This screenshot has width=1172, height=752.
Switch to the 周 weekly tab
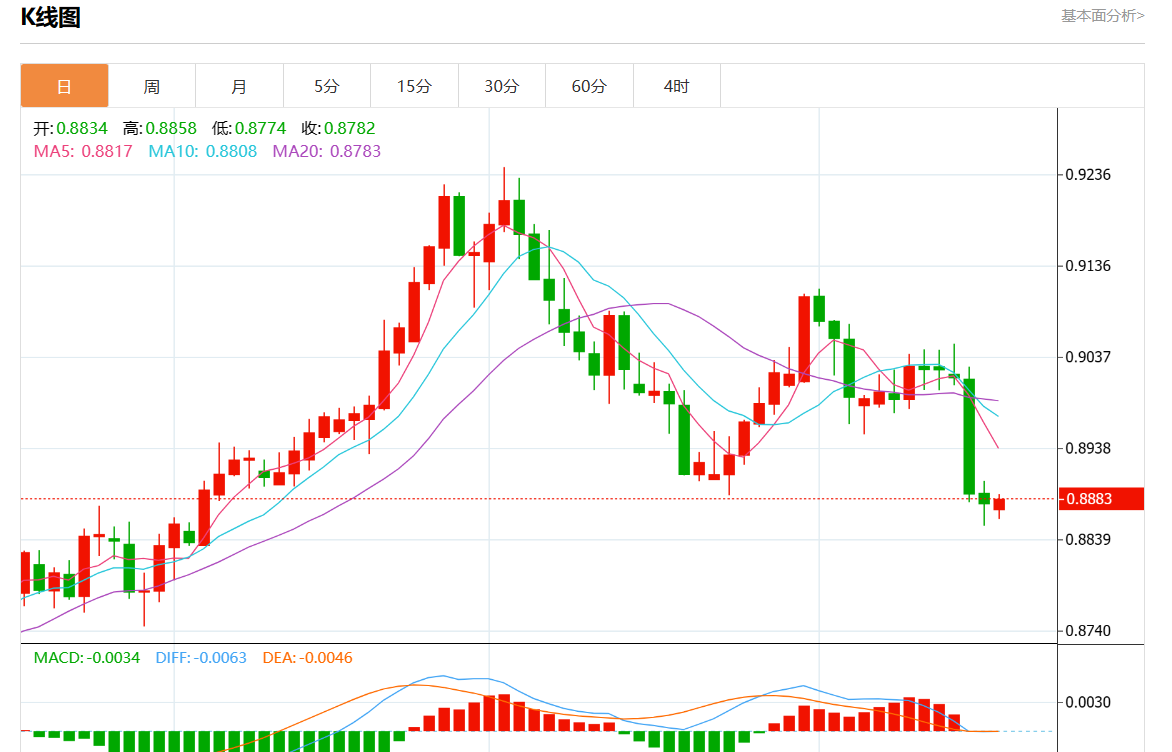[152, 86]
